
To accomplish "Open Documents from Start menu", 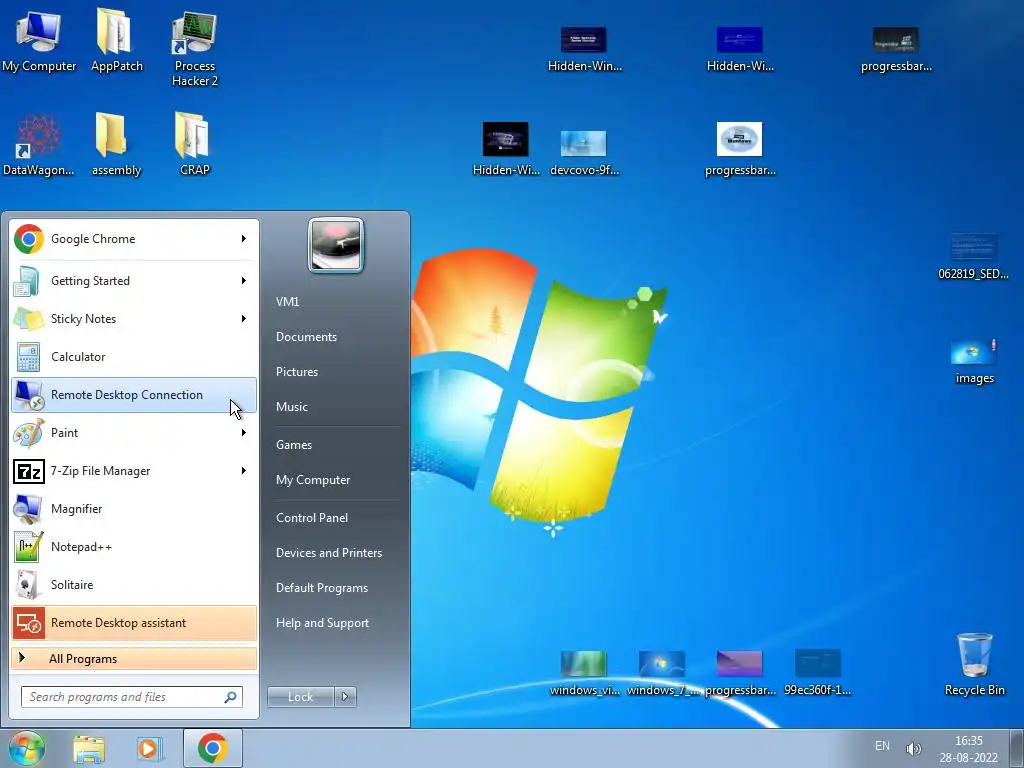I will click(x=306, y=337).
